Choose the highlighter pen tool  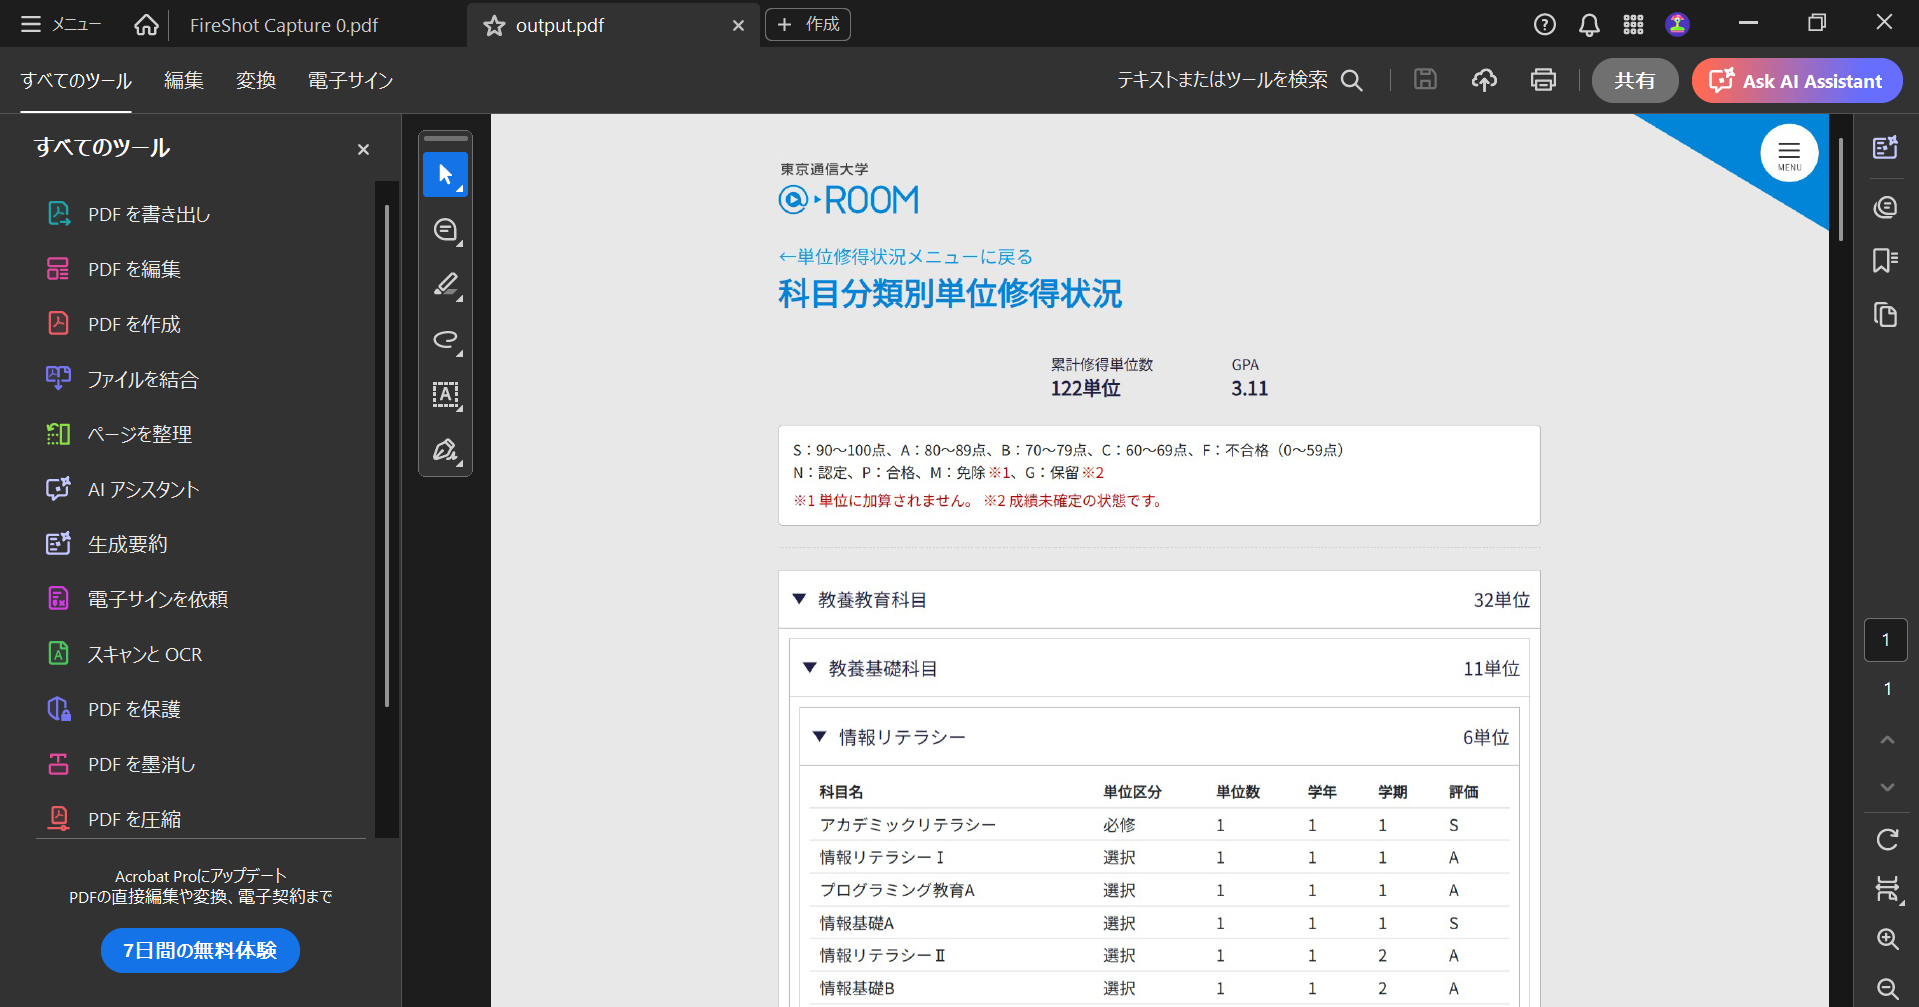point(445,285)
